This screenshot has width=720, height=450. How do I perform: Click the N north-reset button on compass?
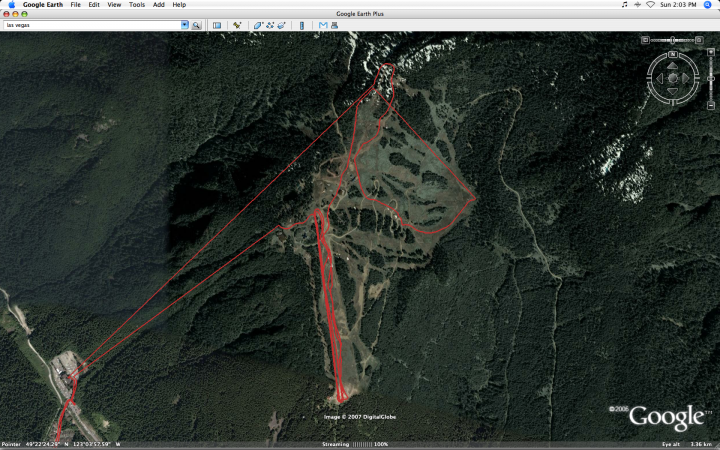[673, 55]
